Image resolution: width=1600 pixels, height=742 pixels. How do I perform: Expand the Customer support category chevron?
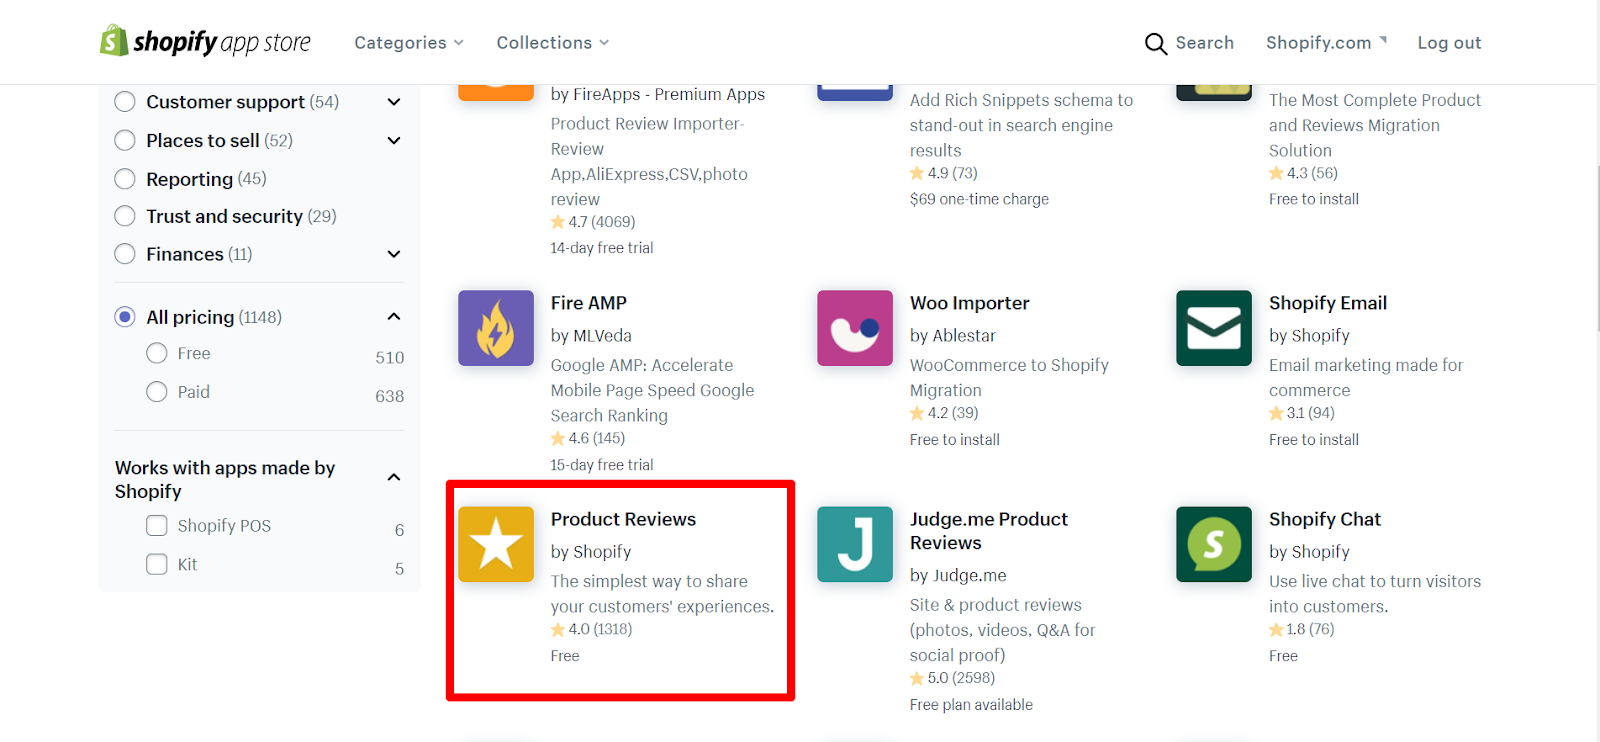tap(394, 102)
